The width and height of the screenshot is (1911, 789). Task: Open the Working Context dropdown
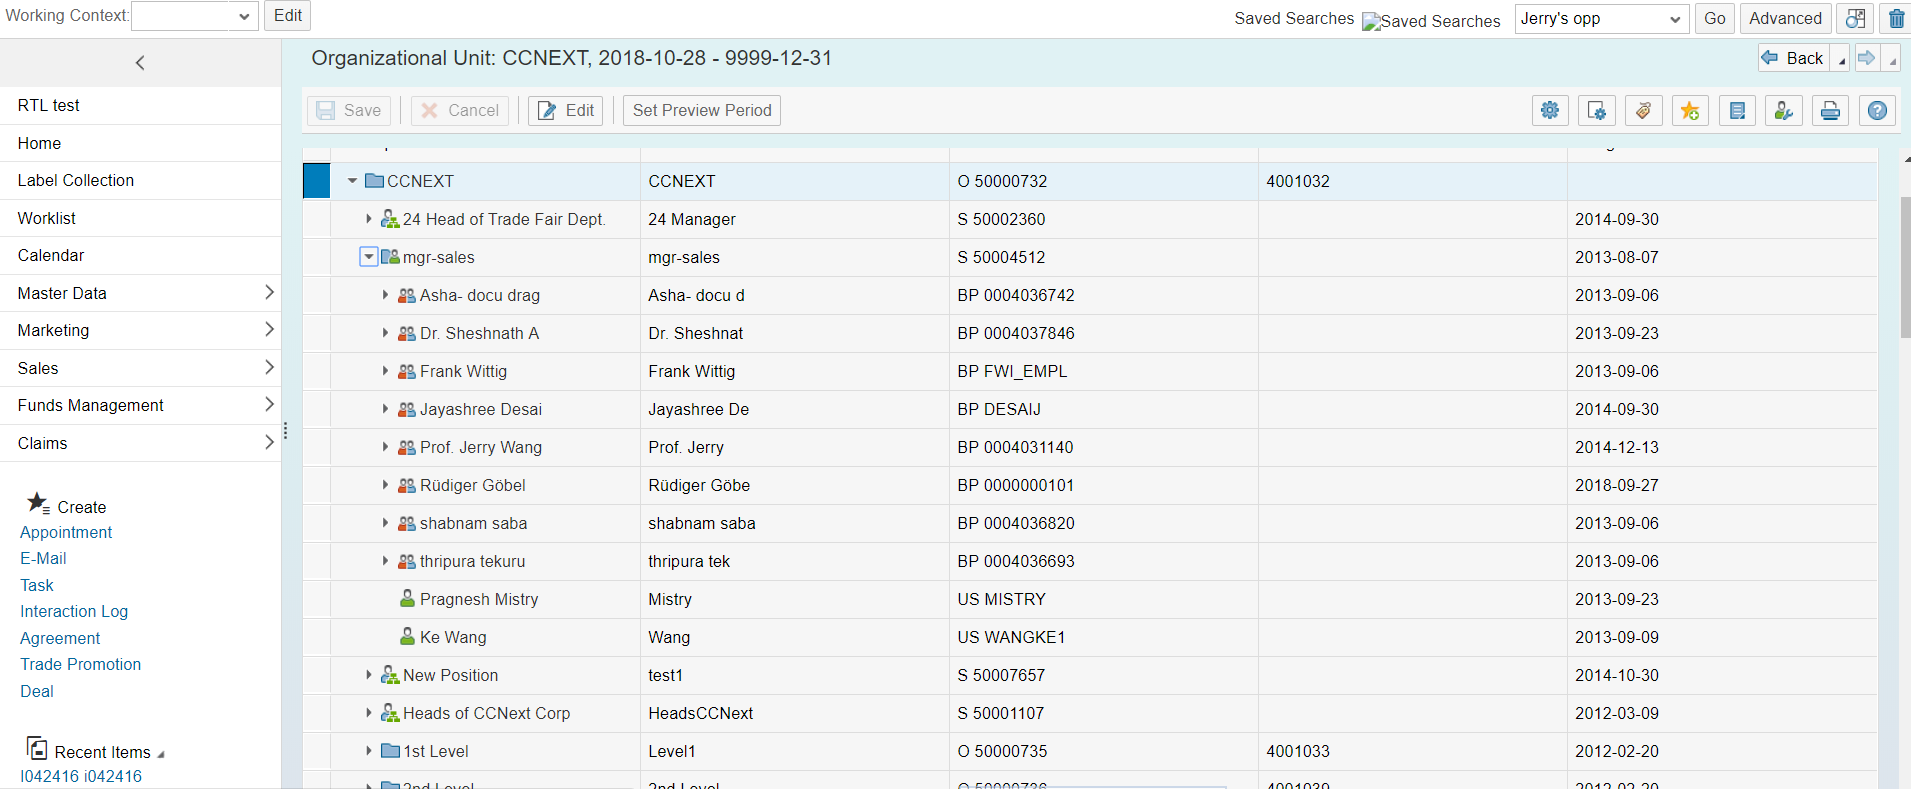[x=245, y=16]
